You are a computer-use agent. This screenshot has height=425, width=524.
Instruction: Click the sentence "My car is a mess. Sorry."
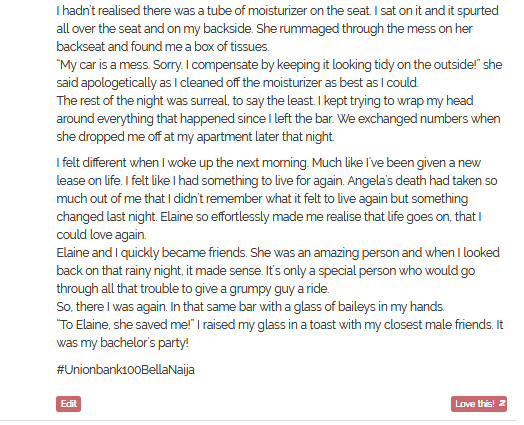tap(120, 64)
